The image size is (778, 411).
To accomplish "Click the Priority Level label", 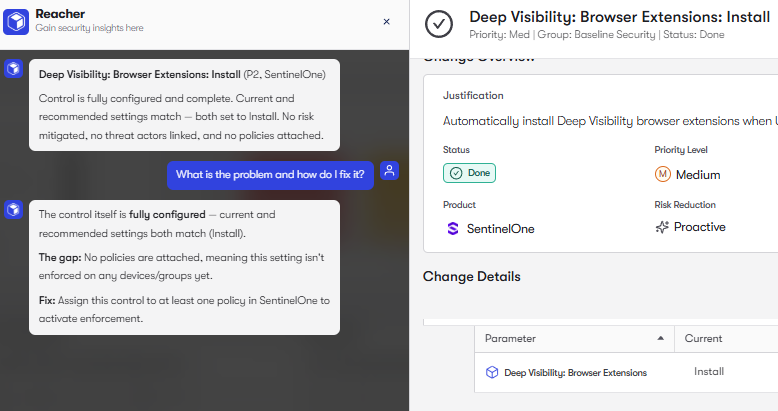I will [681, 150].
